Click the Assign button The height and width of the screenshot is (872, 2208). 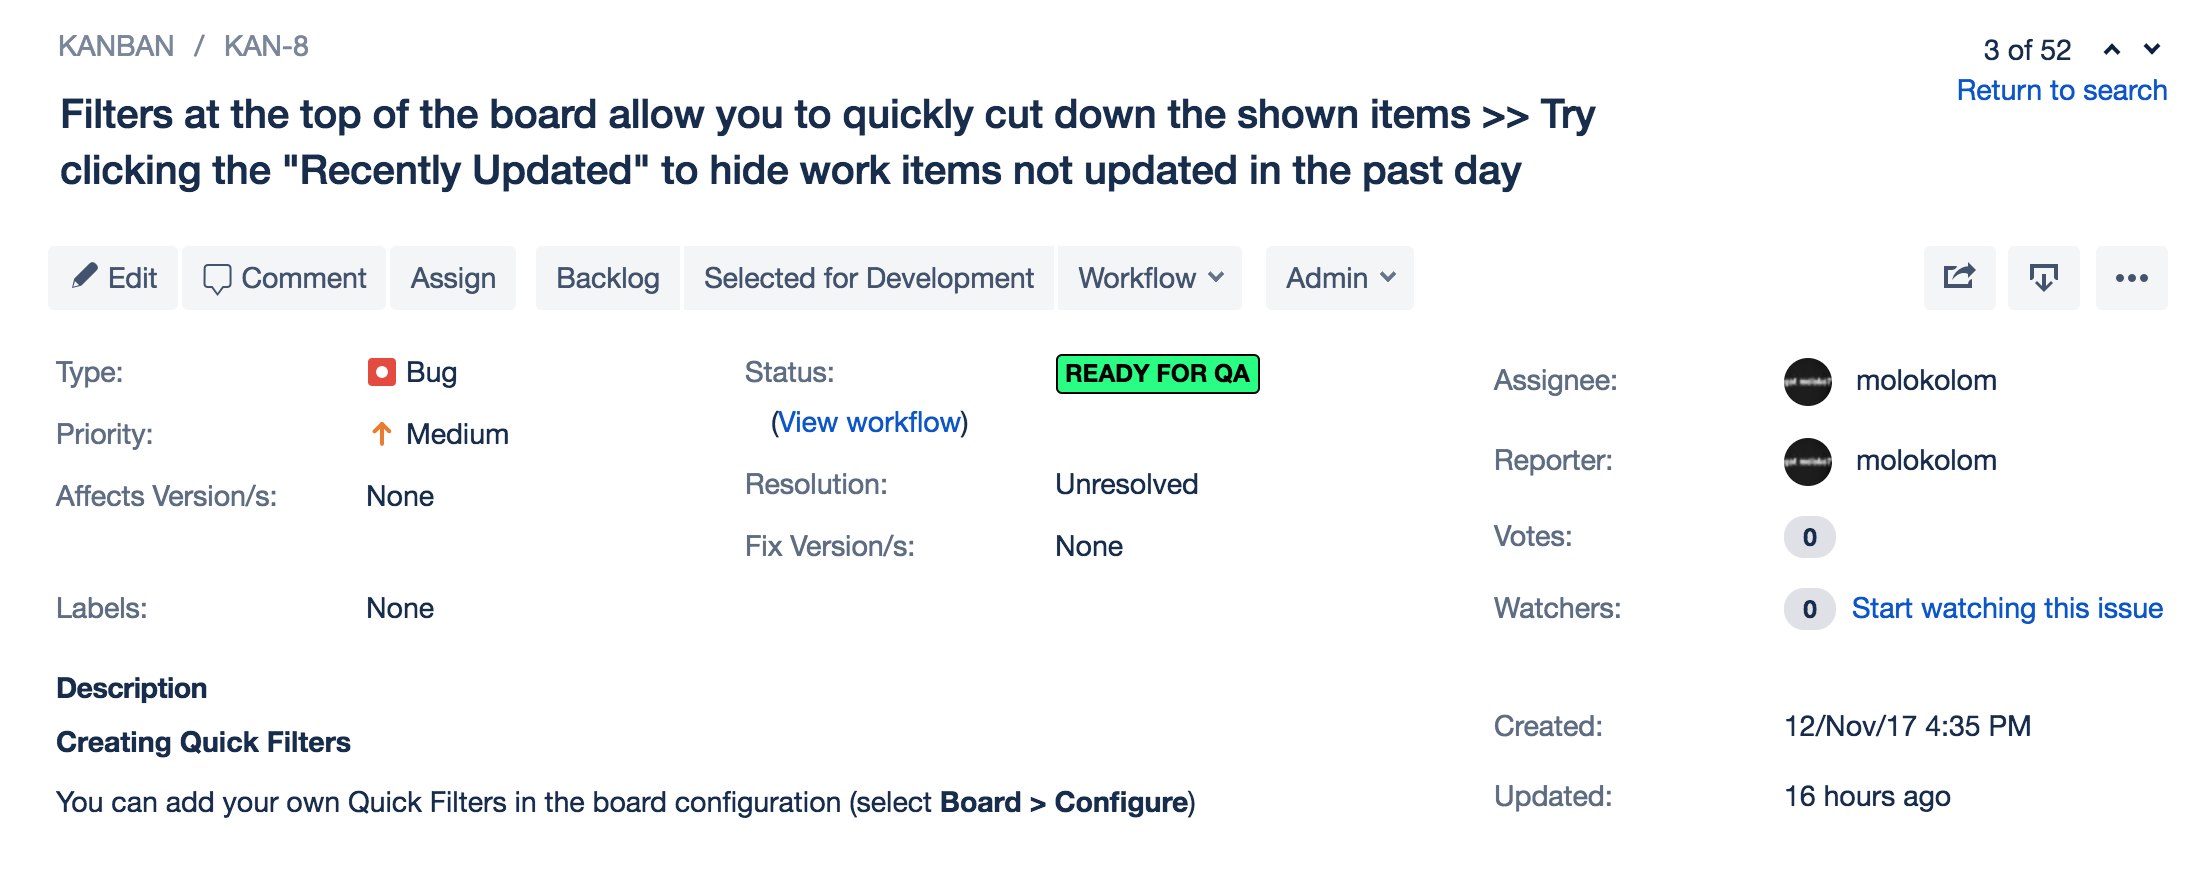pos(453,278)
